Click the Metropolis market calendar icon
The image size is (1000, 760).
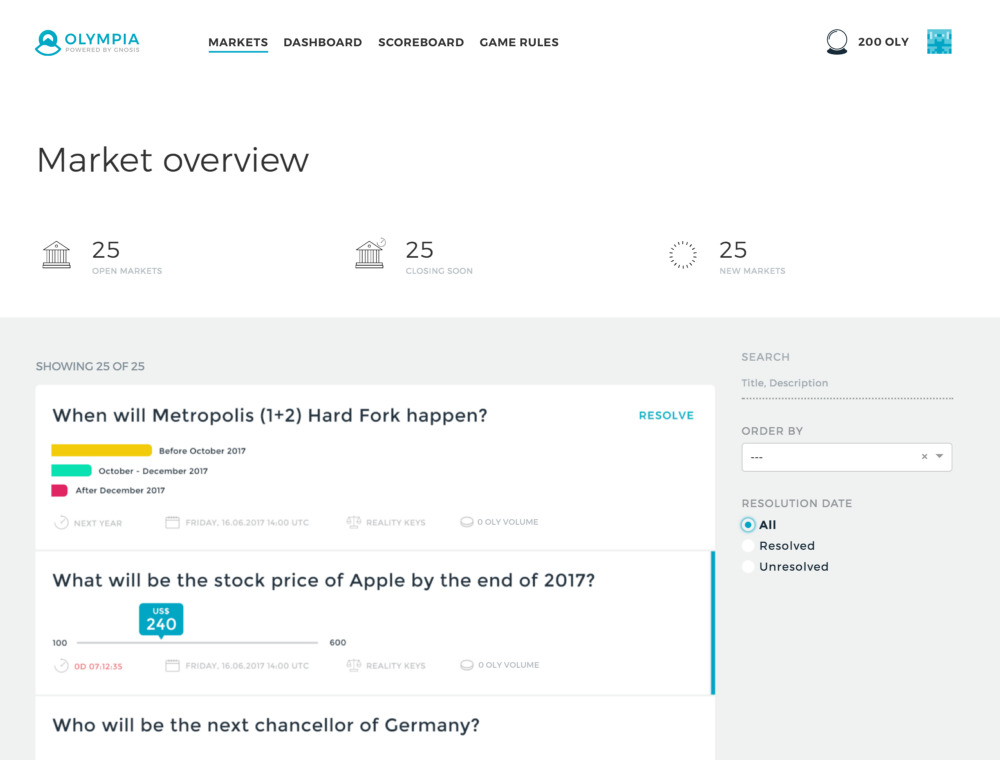172,522
